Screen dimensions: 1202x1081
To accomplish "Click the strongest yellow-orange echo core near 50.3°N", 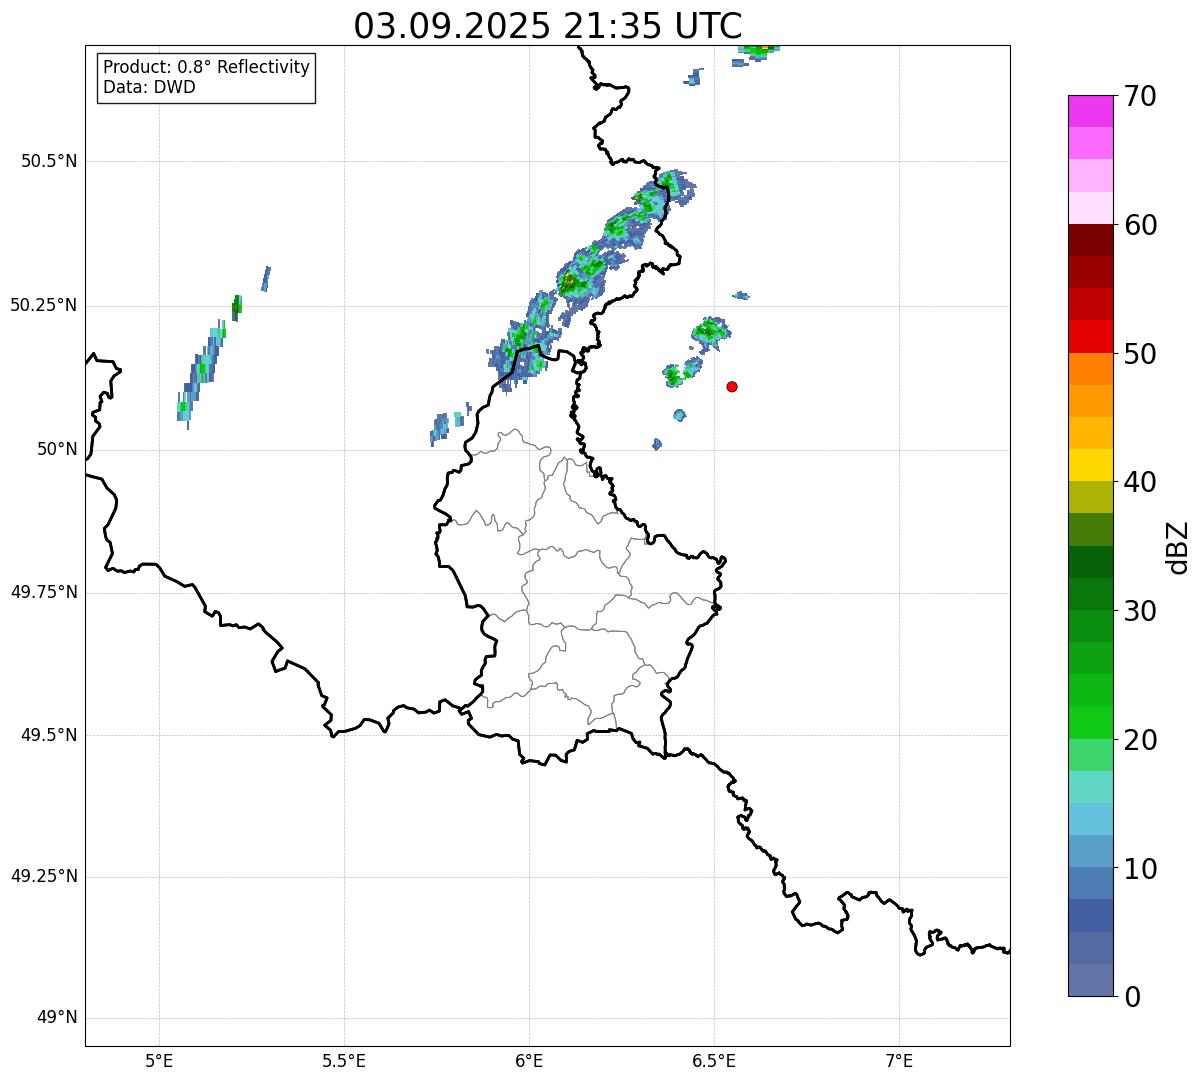I will [x=570, y=282].
